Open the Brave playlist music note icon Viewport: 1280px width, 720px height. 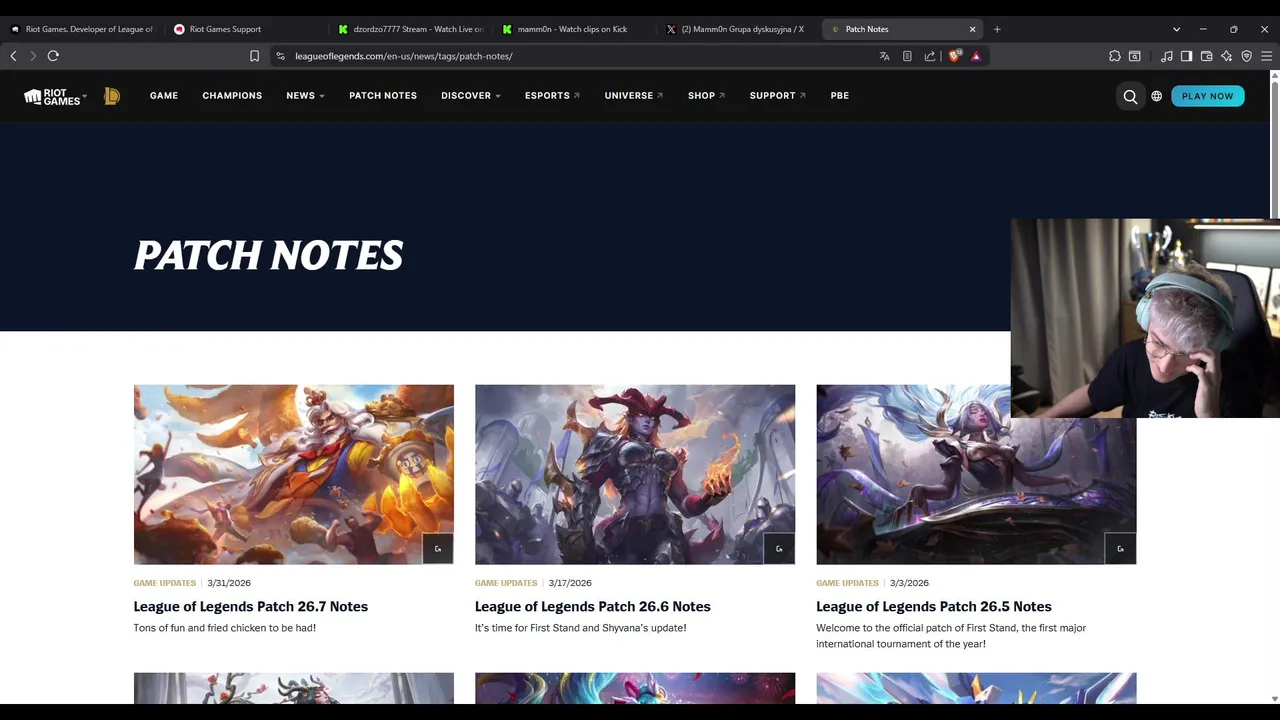1167,56
